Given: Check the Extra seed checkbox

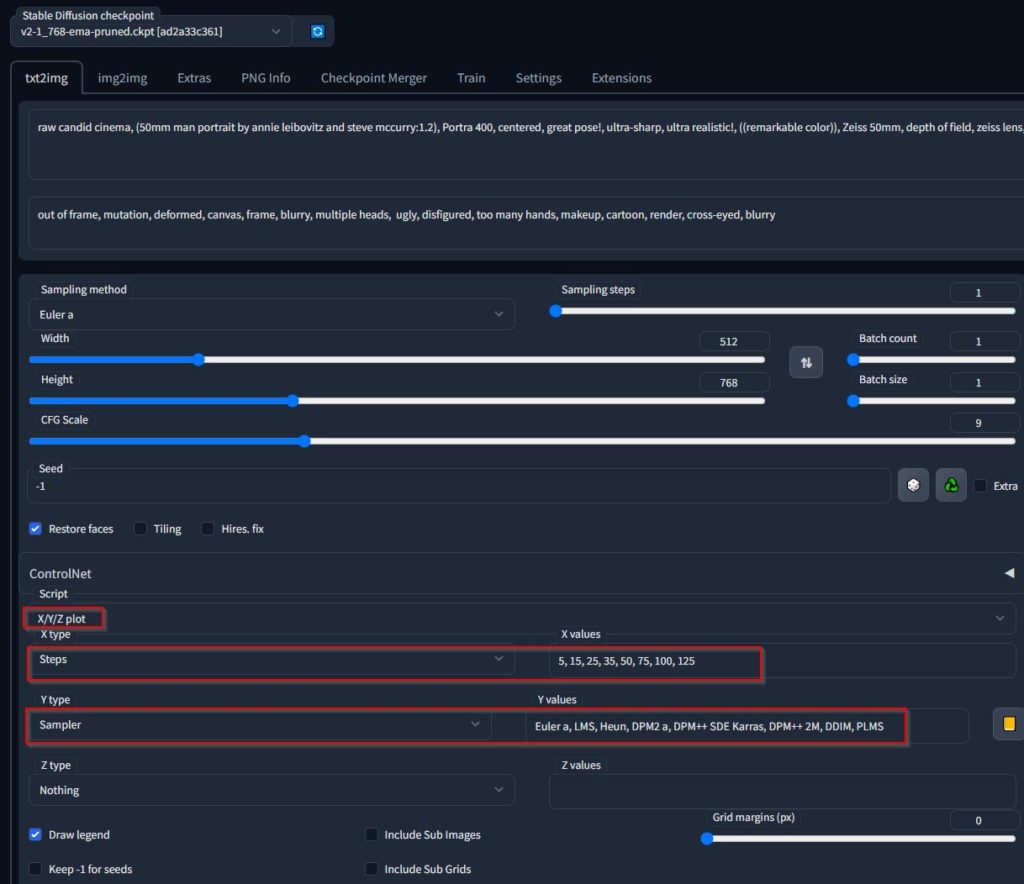Looking at the screenshot, I should [980, 486].
